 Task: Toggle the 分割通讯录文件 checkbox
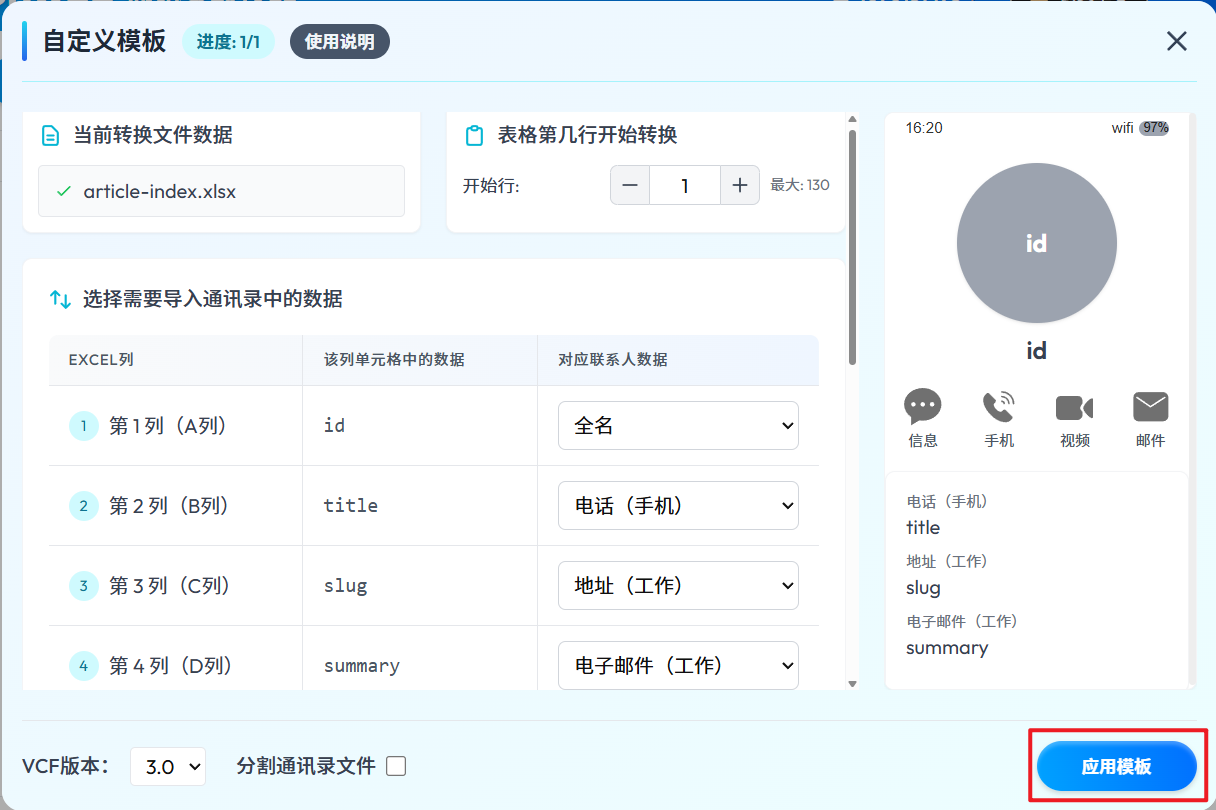pyautogui.click(x=396, y=766)
